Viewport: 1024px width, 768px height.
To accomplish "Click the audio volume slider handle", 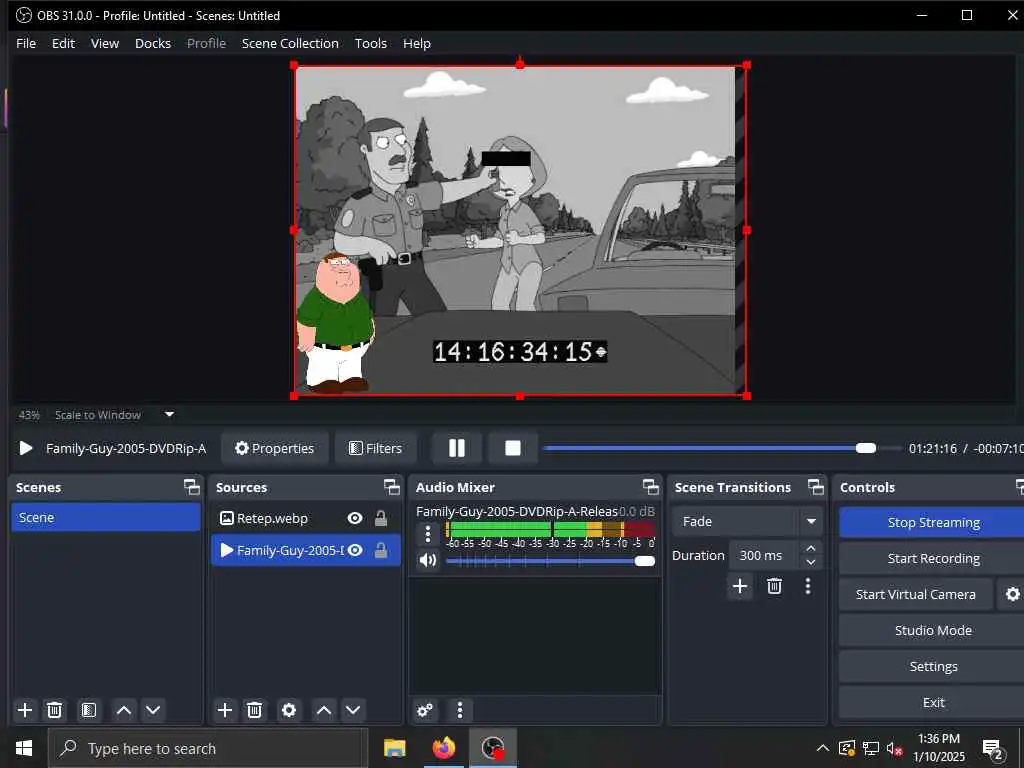I will [645, 561].
